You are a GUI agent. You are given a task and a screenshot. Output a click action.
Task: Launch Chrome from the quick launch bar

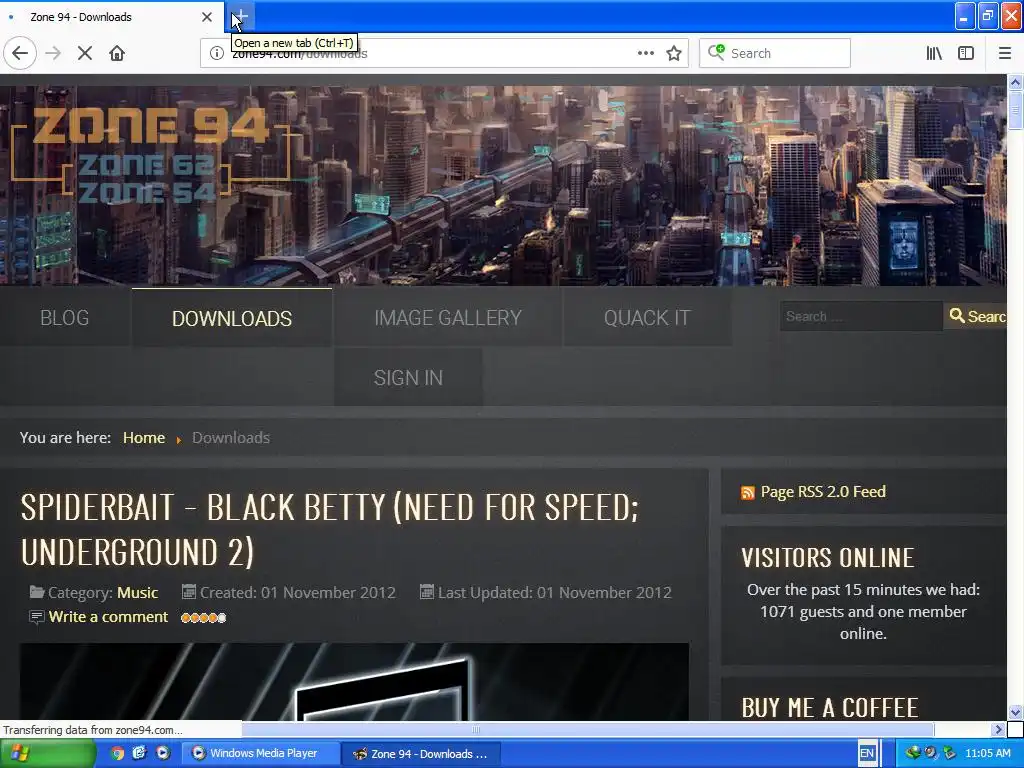tap(117, 753)
